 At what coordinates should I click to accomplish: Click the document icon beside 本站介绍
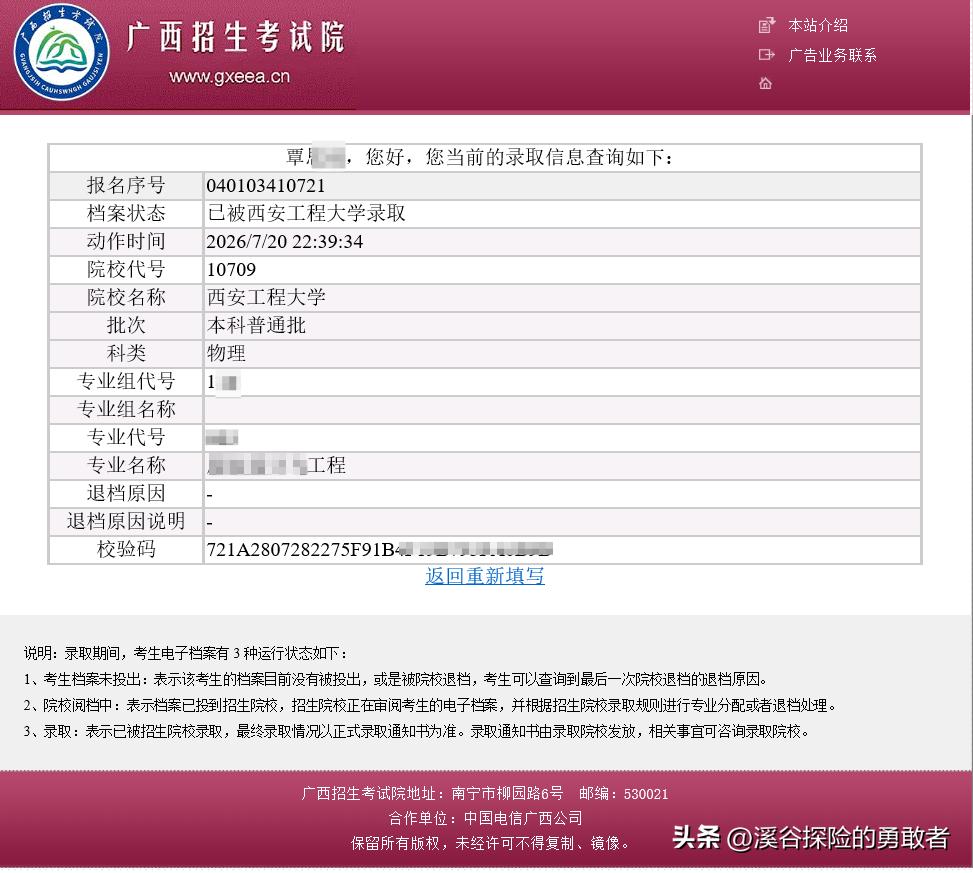pos(766,25)
